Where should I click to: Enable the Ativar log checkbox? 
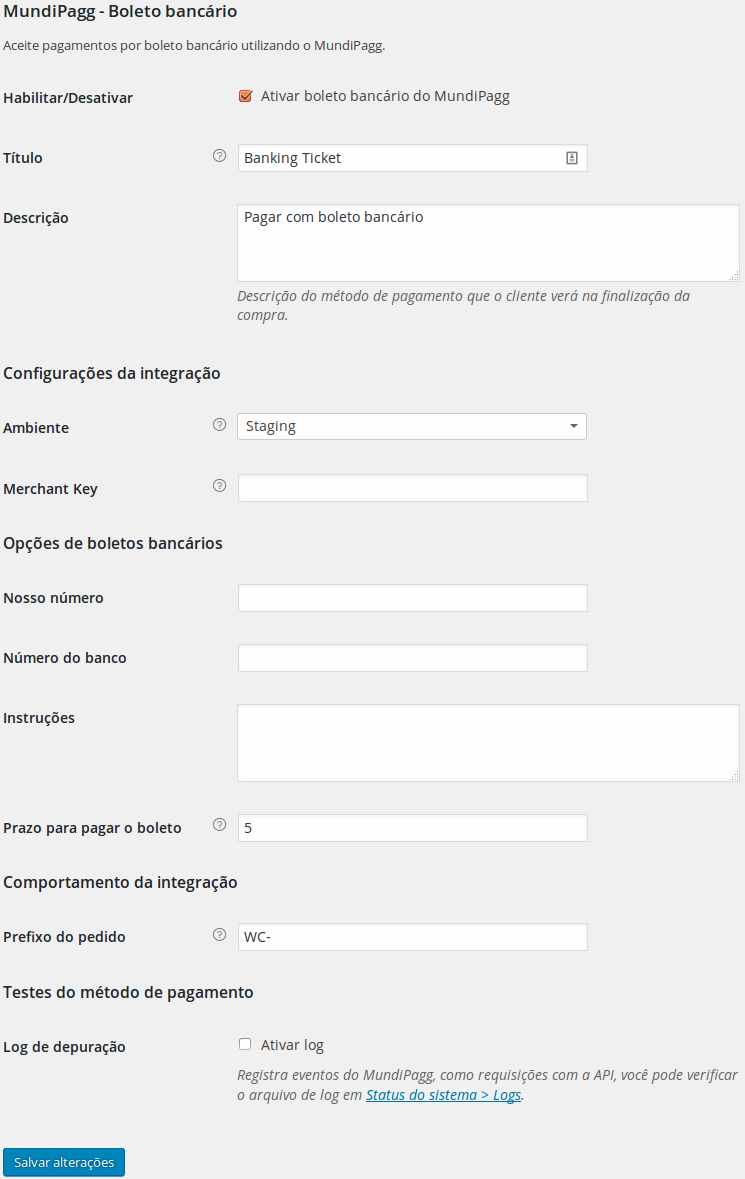point(245,1044)
